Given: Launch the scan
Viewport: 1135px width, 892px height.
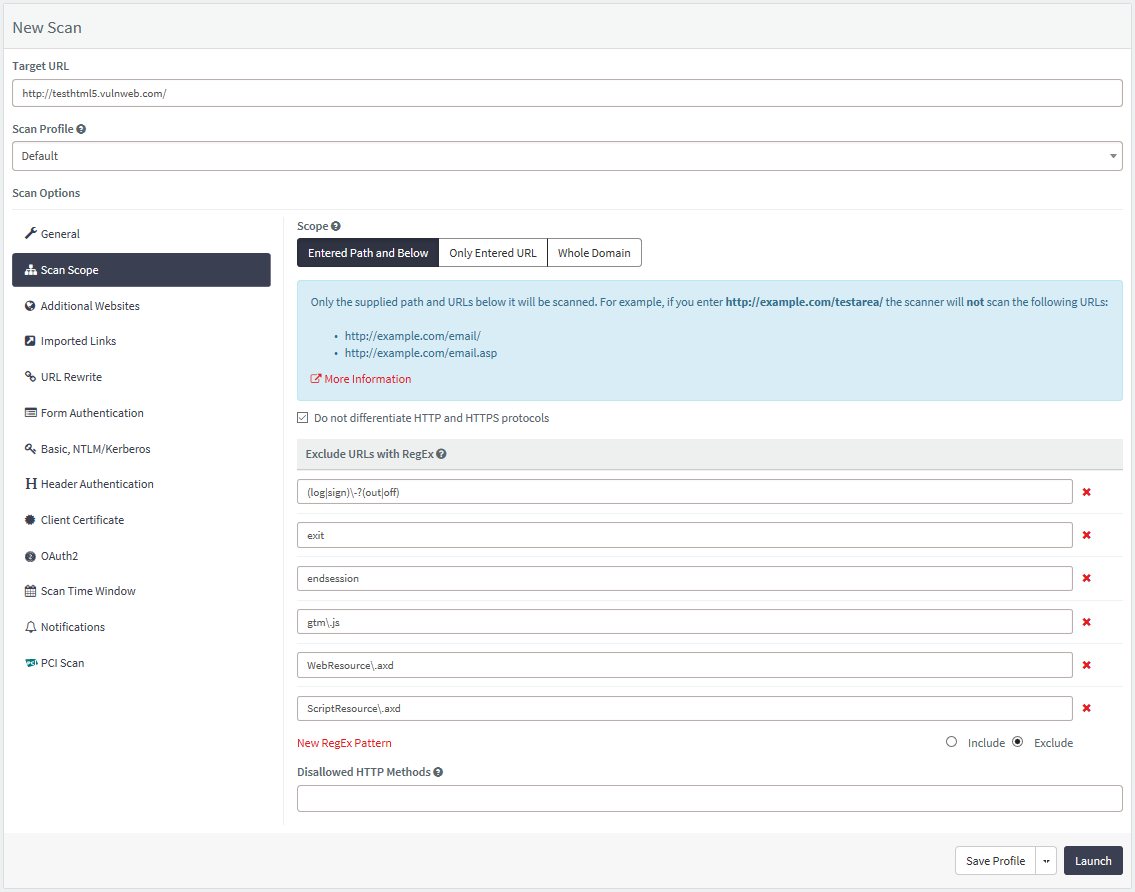Looking at the screenshot, I should click(x=1093, y=861).
